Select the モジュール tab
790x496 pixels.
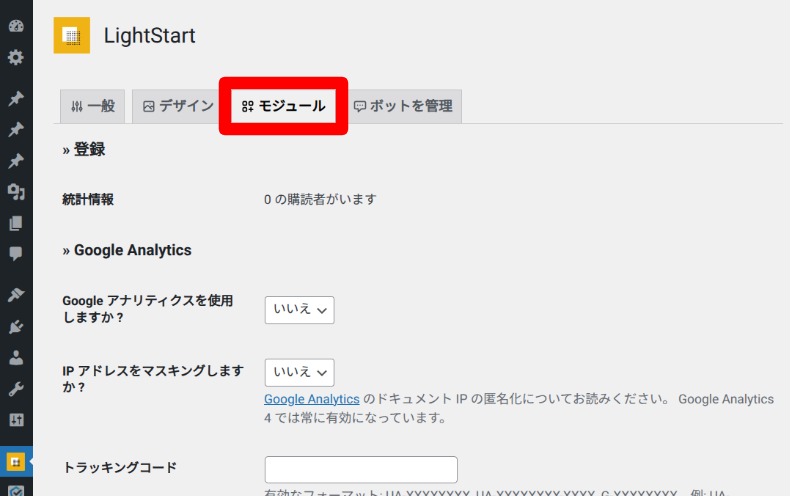coord(283,106)
